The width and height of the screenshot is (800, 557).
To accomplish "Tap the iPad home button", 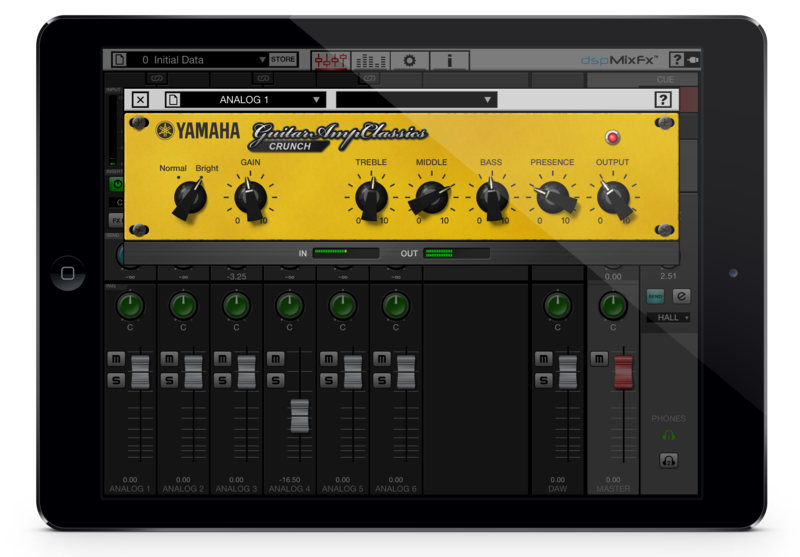I will point(67,273).
